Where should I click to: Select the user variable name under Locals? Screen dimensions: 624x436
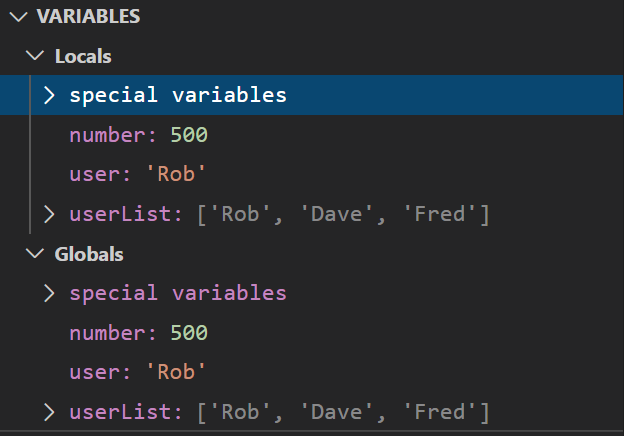[94, 174]
